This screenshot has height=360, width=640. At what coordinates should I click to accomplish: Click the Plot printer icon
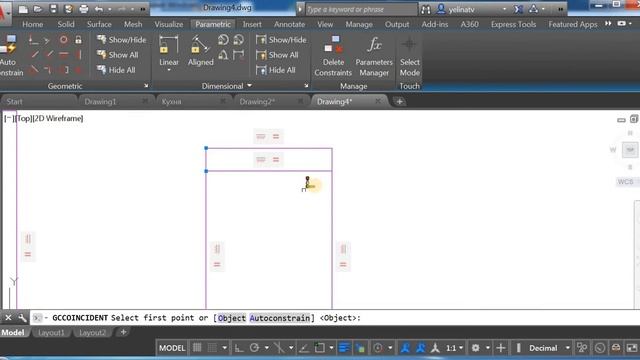(83, 9)
